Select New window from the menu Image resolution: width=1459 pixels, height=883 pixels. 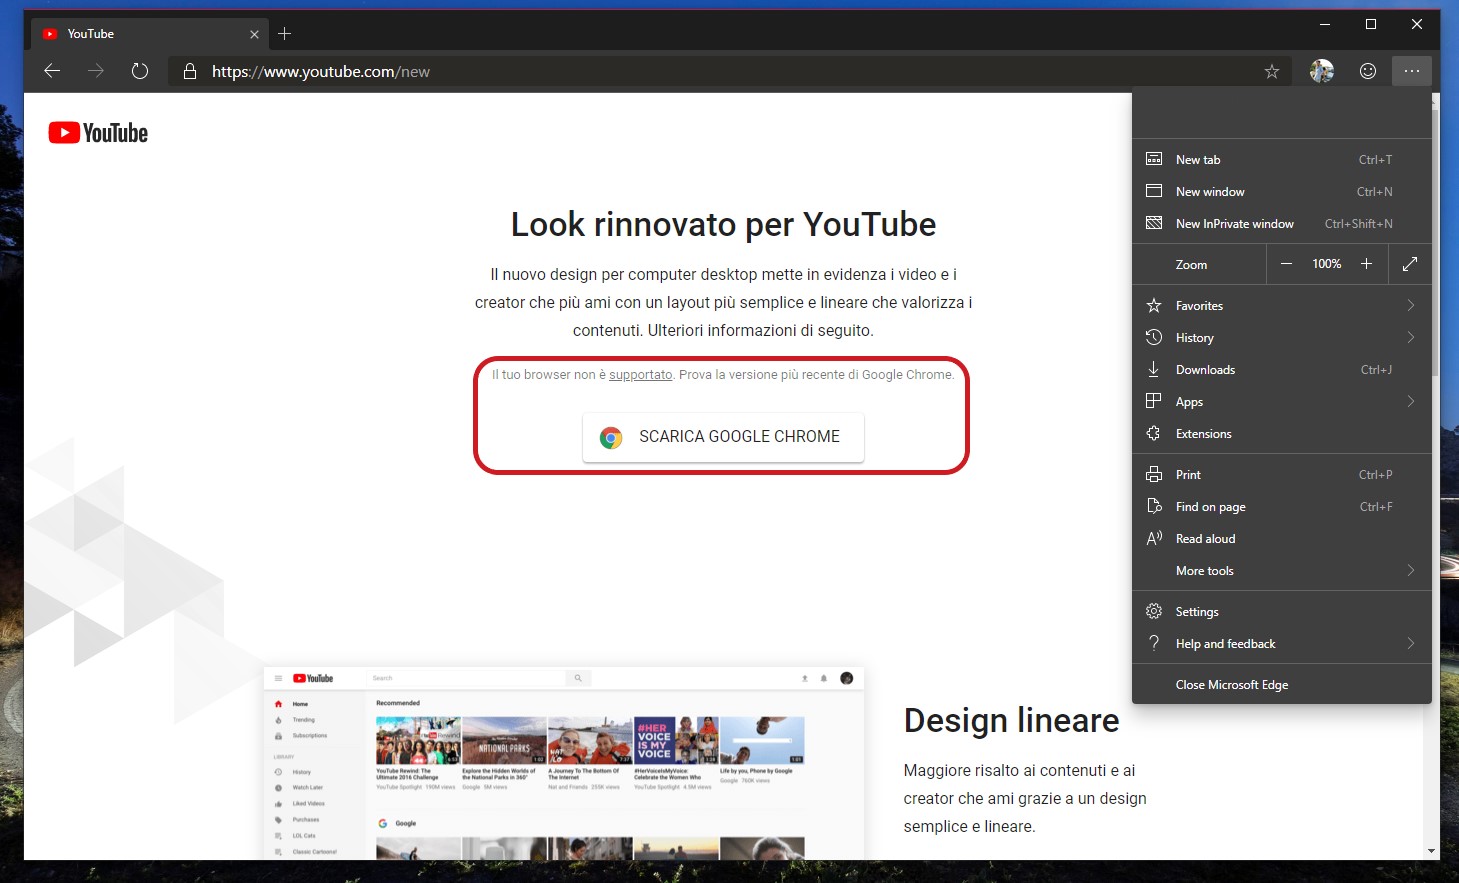pos(1282,192)
